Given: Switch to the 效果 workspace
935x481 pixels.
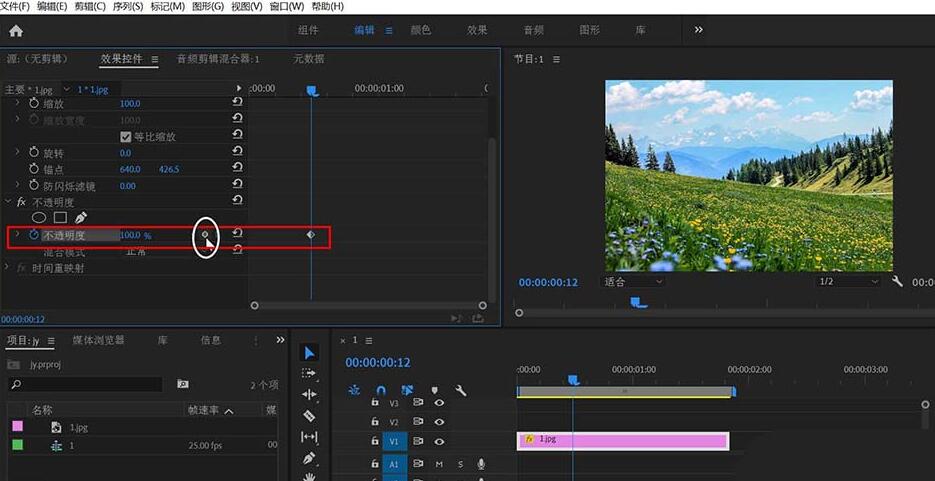Looking at the screenshot, I should [477, 30].
